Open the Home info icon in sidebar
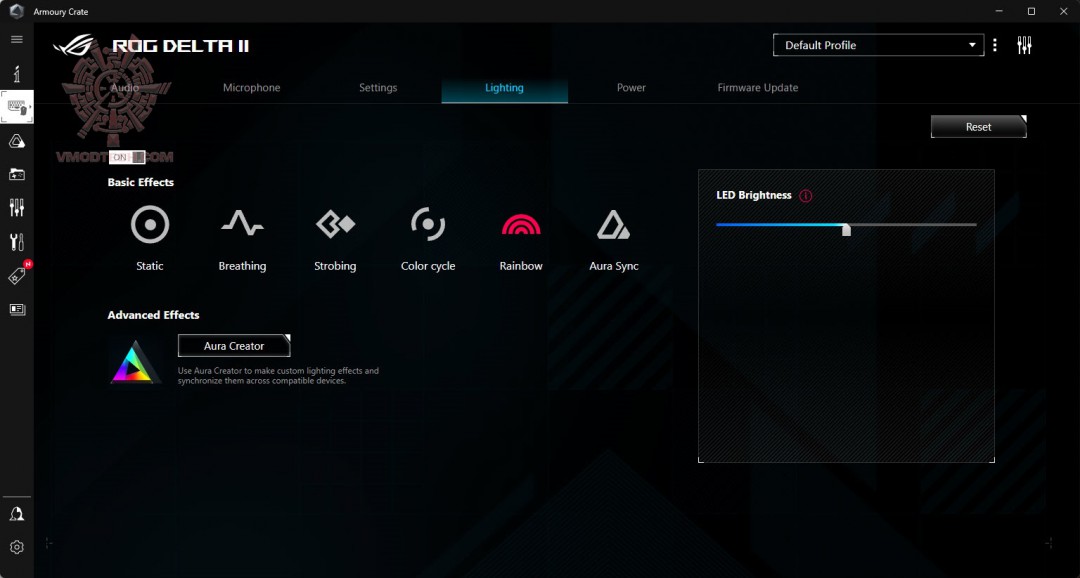 click(x=17, y=74)
